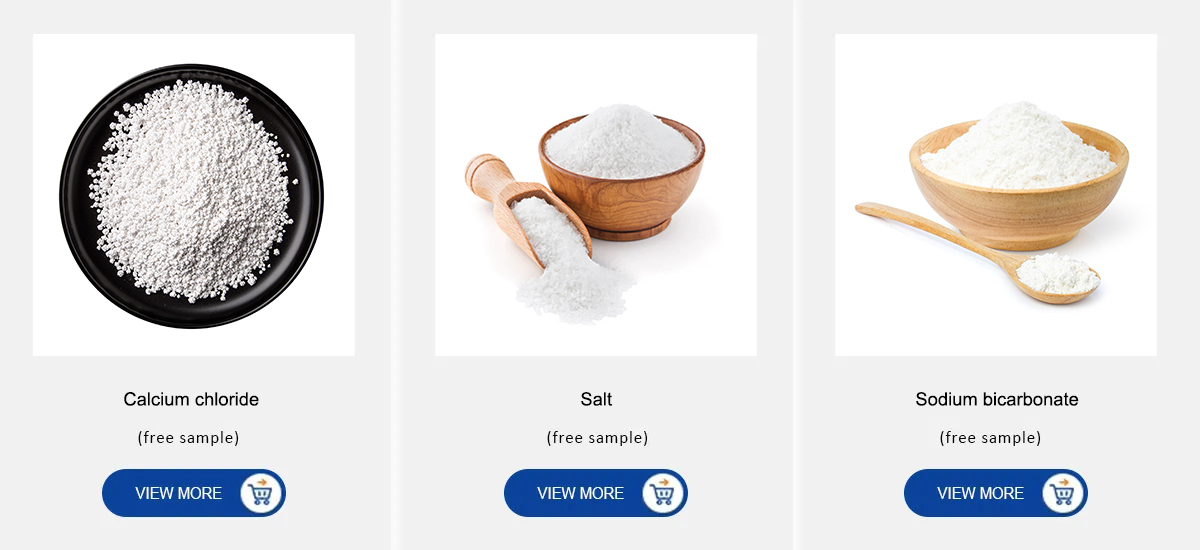Open the Calcium chloride product title
The image size is (1200, 550).
pyautogui.click(x=191, y=399)
